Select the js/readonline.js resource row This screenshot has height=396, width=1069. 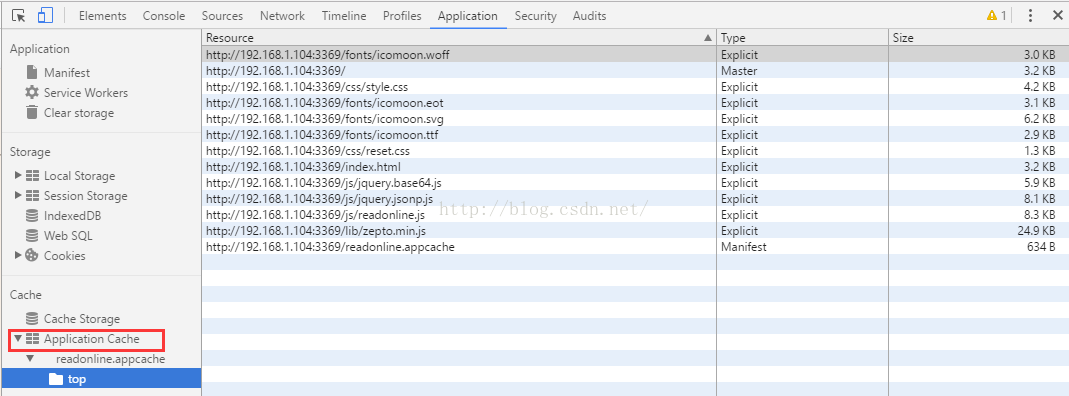[x=635, y=215]
